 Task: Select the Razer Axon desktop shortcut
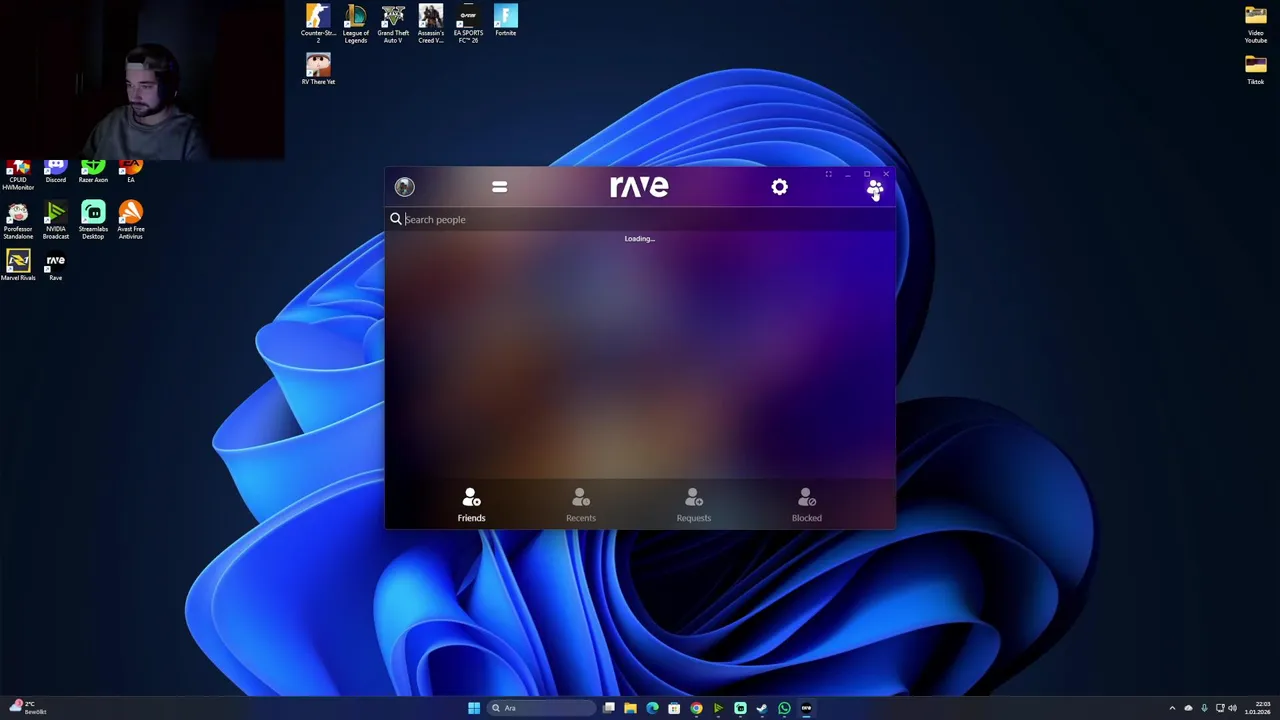93,172
